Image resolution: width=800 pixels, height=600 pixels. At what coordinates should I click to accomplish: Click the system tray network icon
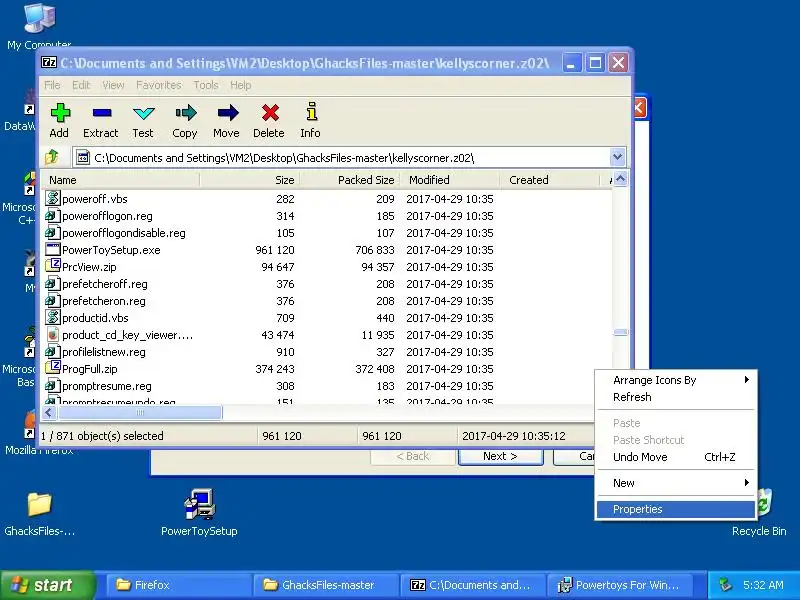tap(725, 585)
